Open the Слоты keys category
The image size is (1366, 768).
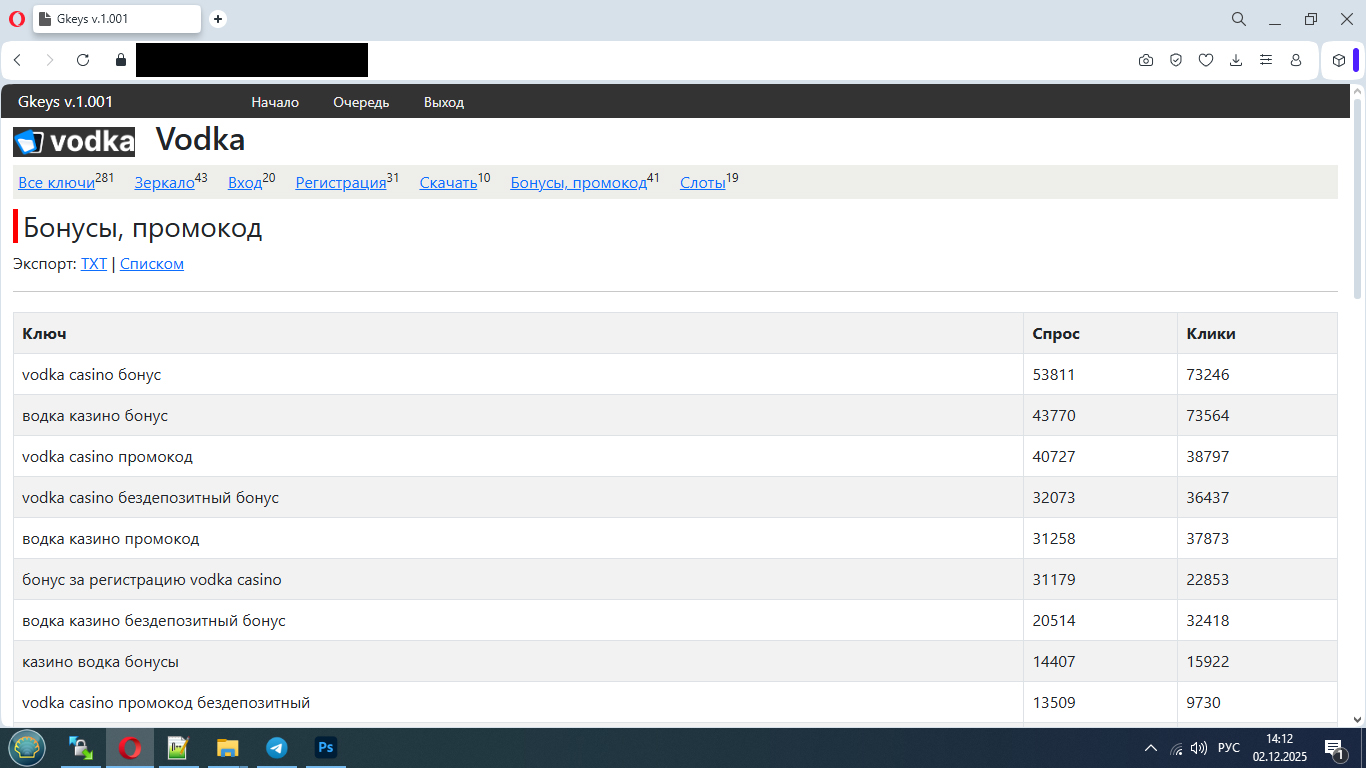pyautogui.click(x=702, y=183)
